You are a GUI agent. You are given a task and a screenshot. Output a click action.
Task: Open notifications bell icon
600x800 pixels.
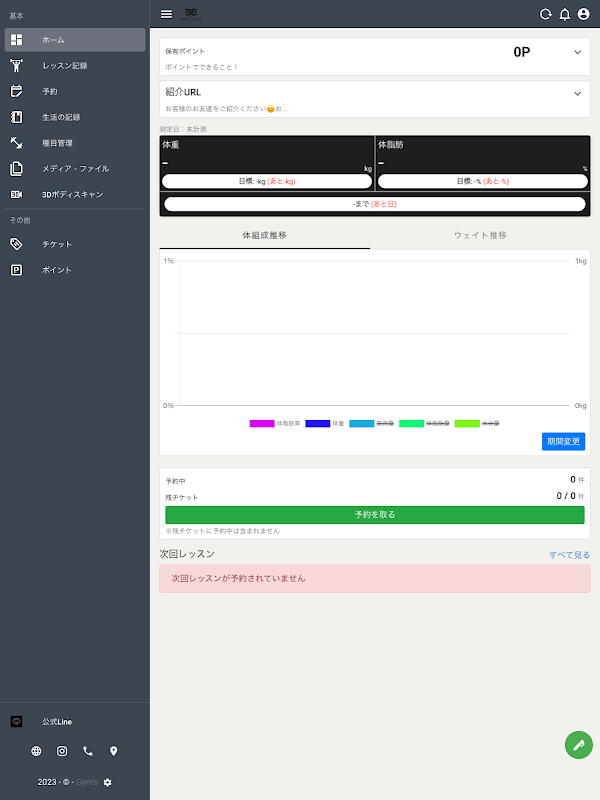point(565,14)
